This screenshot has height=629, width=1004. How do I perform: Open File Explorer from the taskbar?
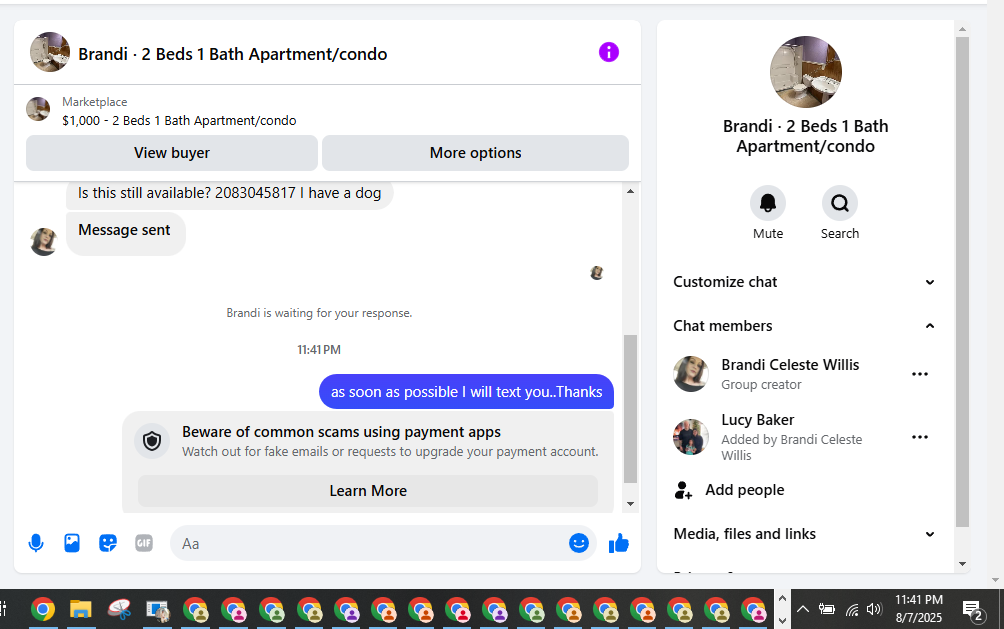(81, 609)
